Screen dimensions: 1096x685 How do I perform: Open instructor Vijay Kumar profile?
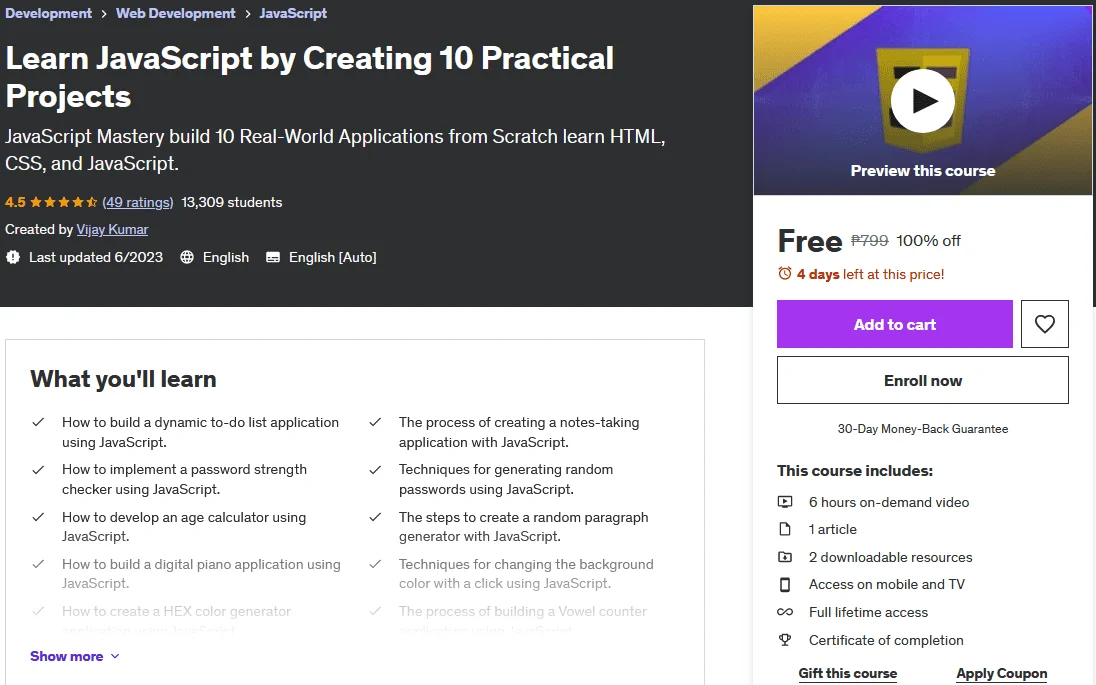112,229
